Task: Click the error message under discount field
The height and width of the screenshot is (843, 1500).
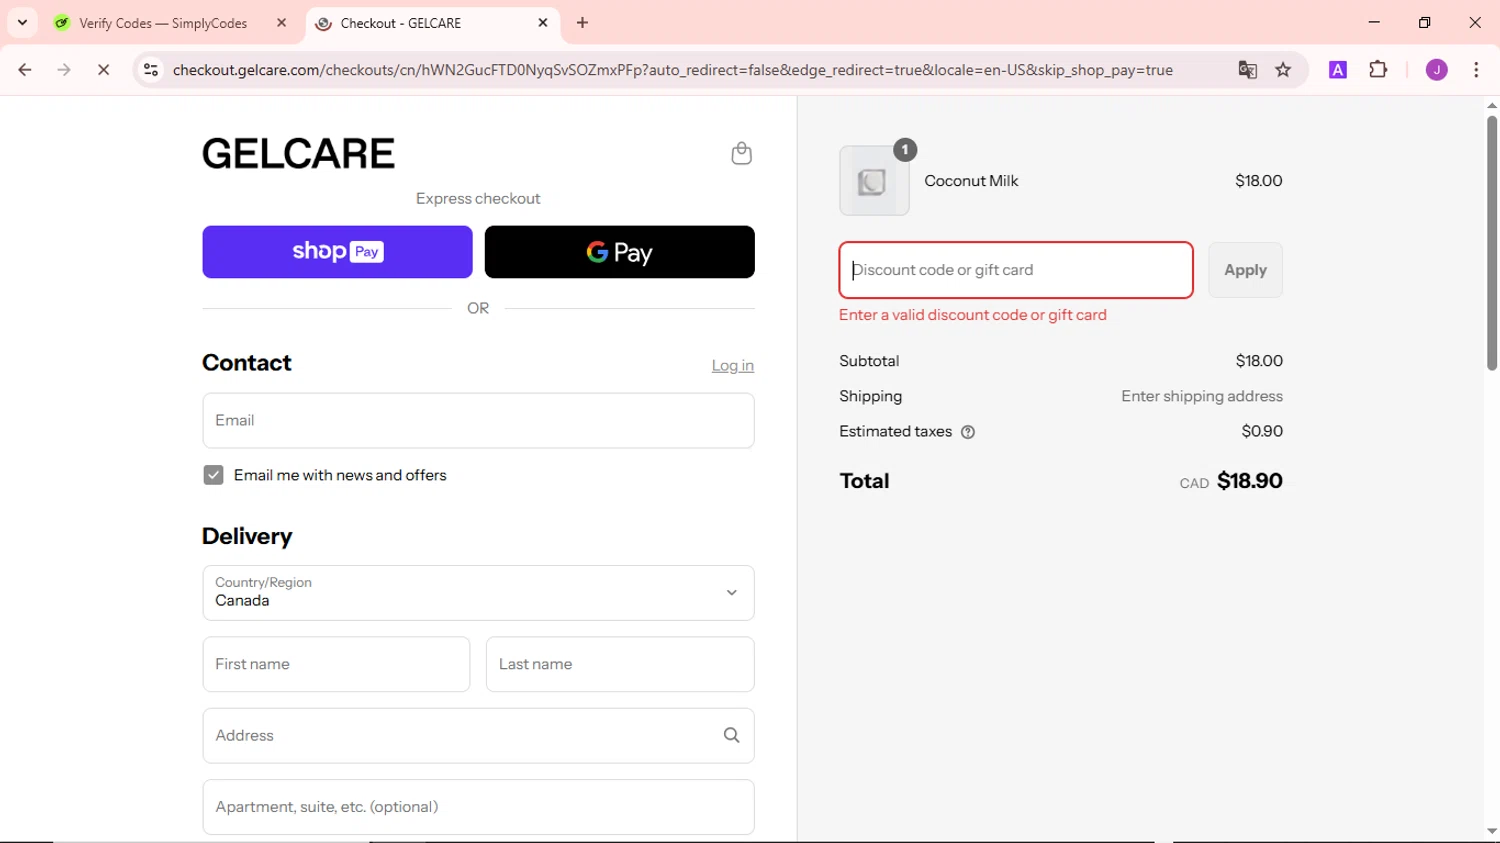Action: coord(973,315)
